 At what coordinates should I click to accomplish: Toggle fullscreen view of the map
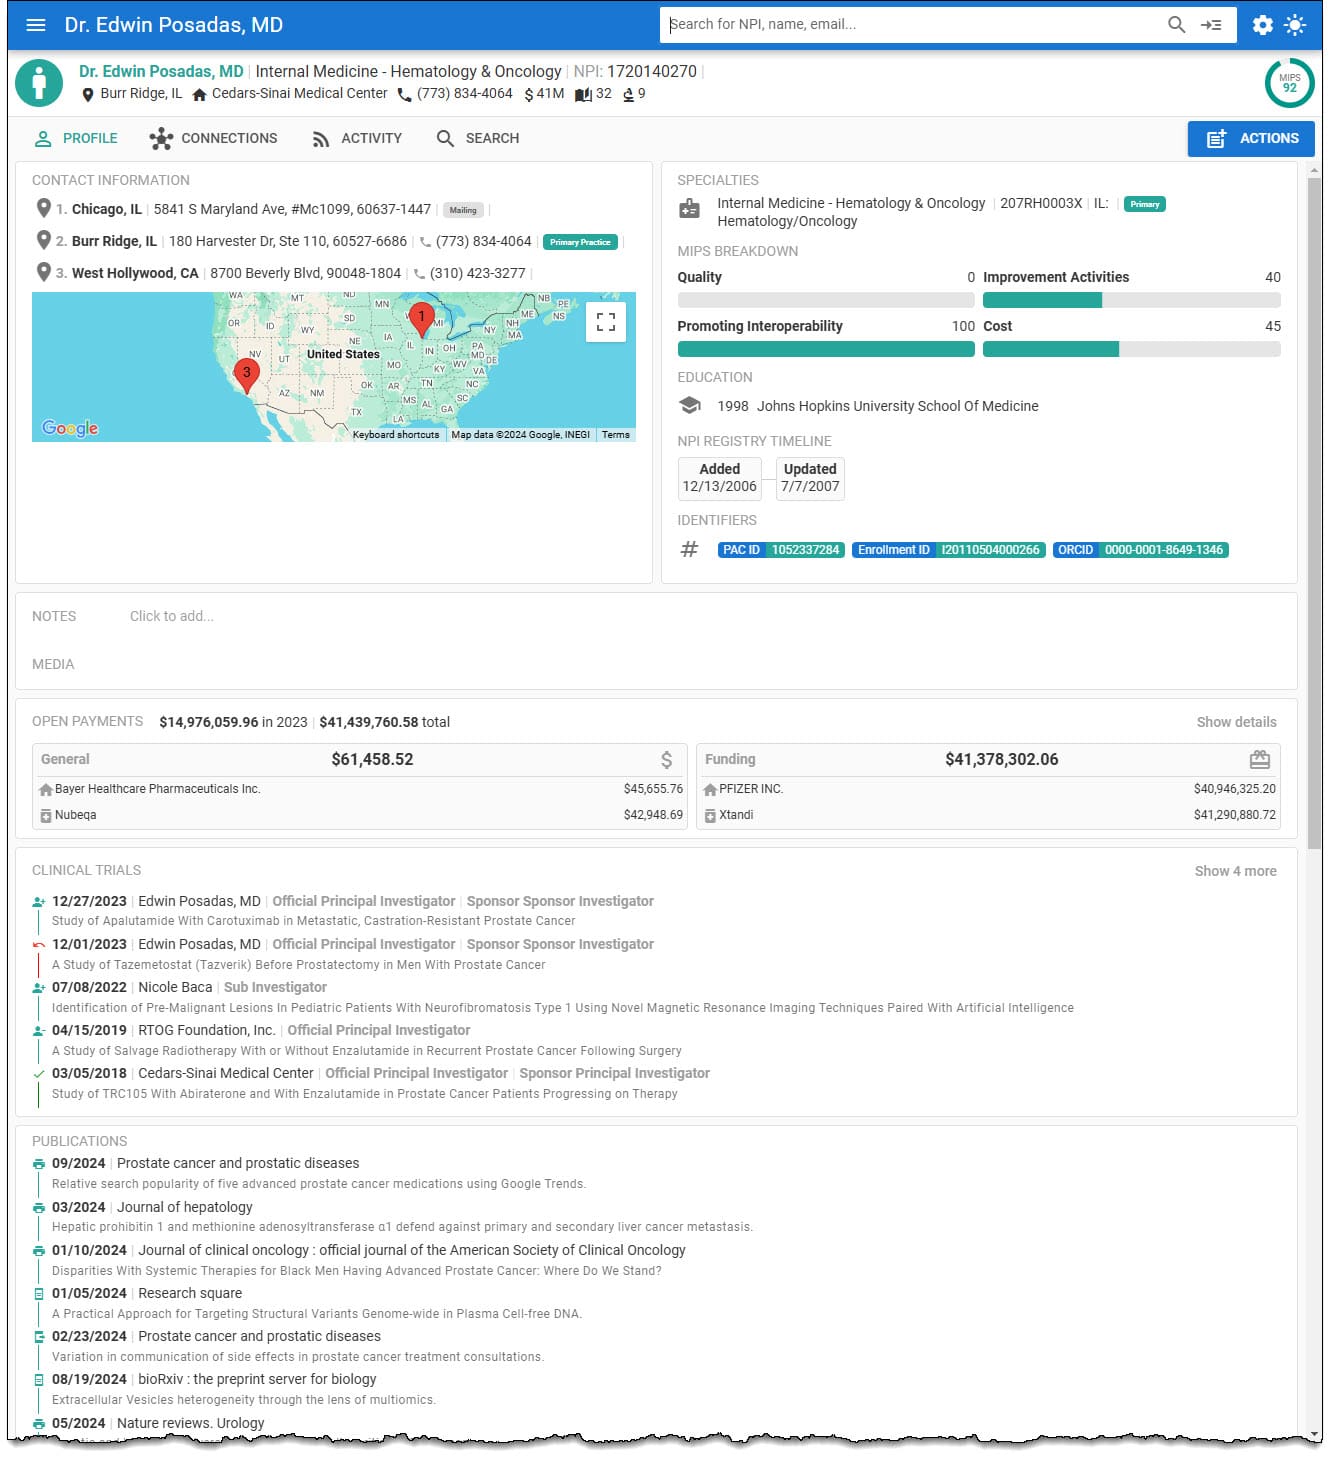point(606,322)
